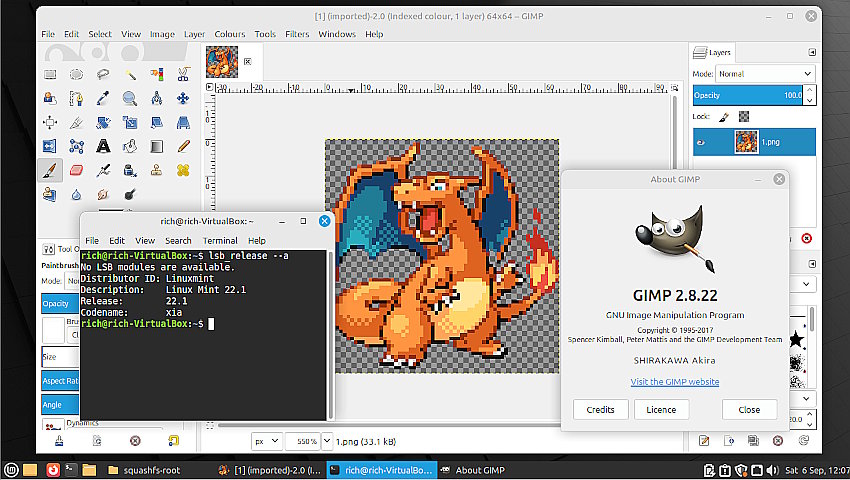
Task: Select the Fuzzy Select magic wand tool
Action: click(x=130, y=74)
